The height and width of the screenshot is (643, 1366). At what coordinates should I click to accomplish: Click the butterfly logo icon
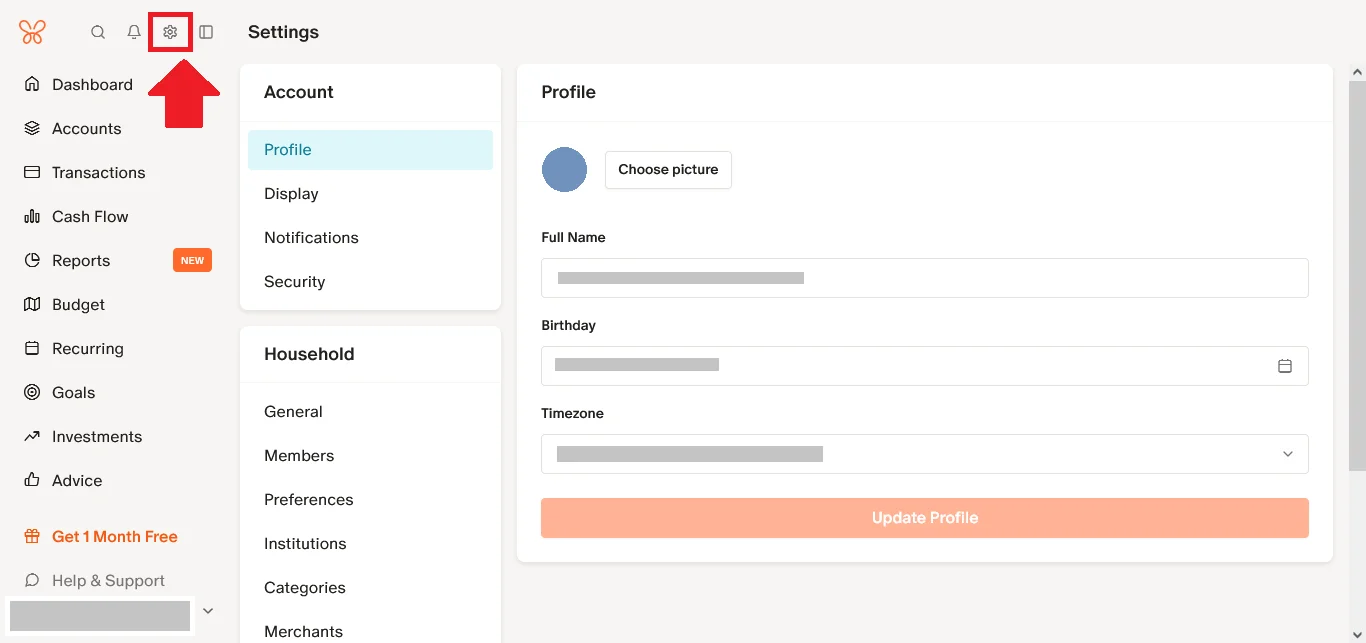click(x=32, y=32)
